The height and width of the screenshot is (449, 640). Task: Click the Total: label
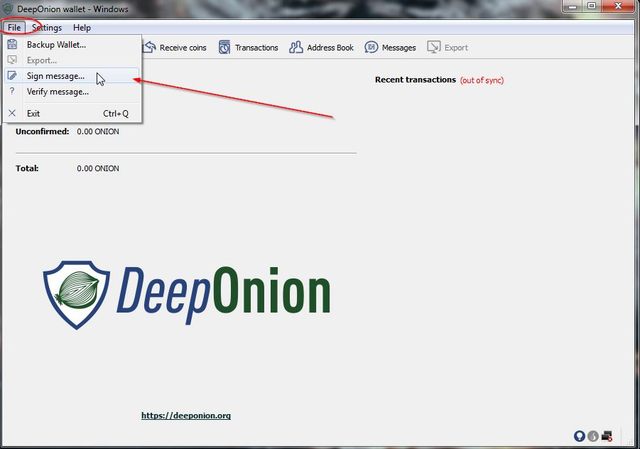(x=27, y=168)
